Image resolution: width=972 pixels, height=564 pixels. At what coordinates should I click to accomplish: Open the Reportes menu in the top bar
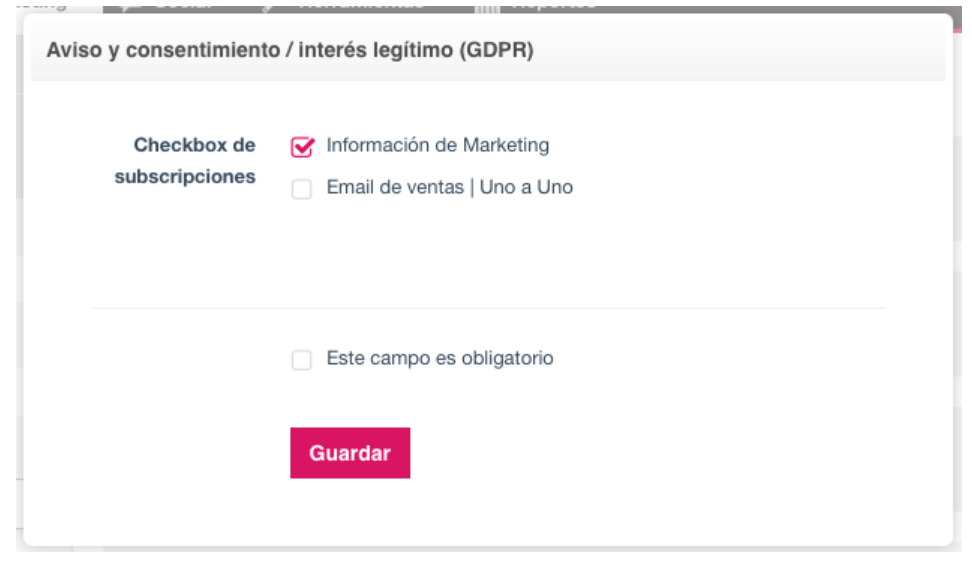(x=555, y=5)
